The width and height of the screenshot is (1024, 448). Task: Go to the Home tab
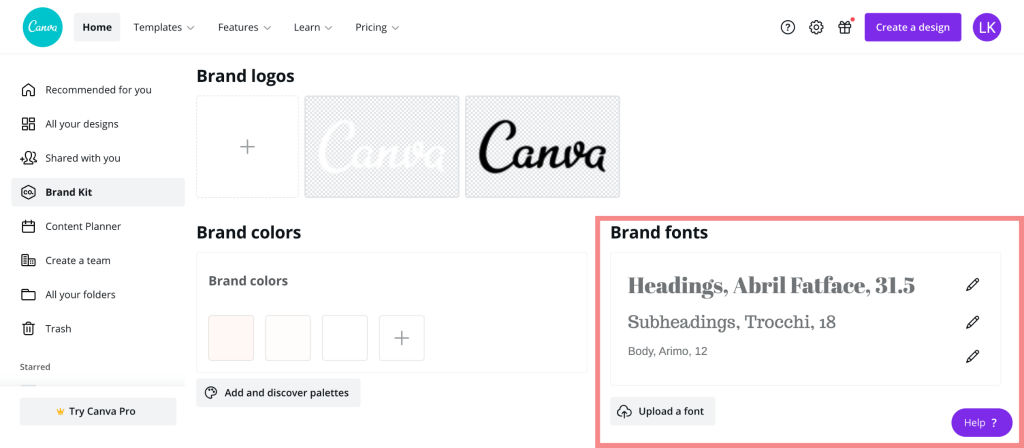[97, 27]
